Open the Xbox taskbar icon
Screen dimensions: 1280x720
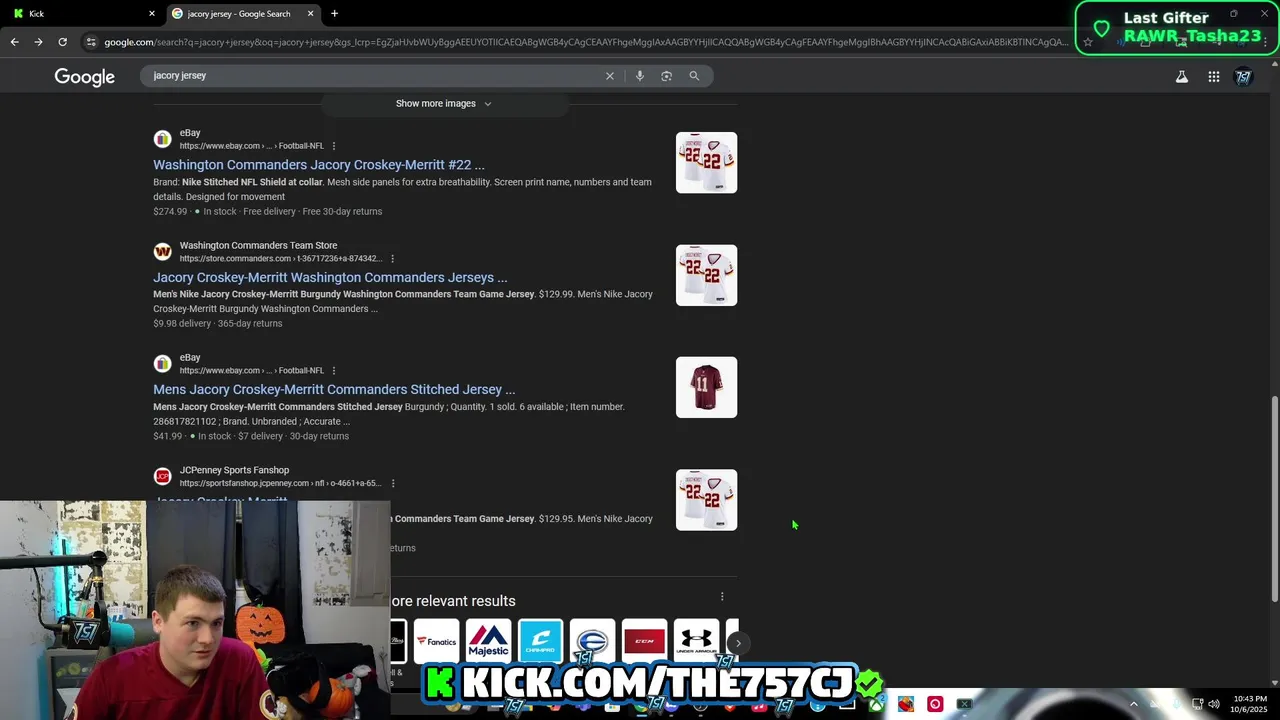(876, 704)
